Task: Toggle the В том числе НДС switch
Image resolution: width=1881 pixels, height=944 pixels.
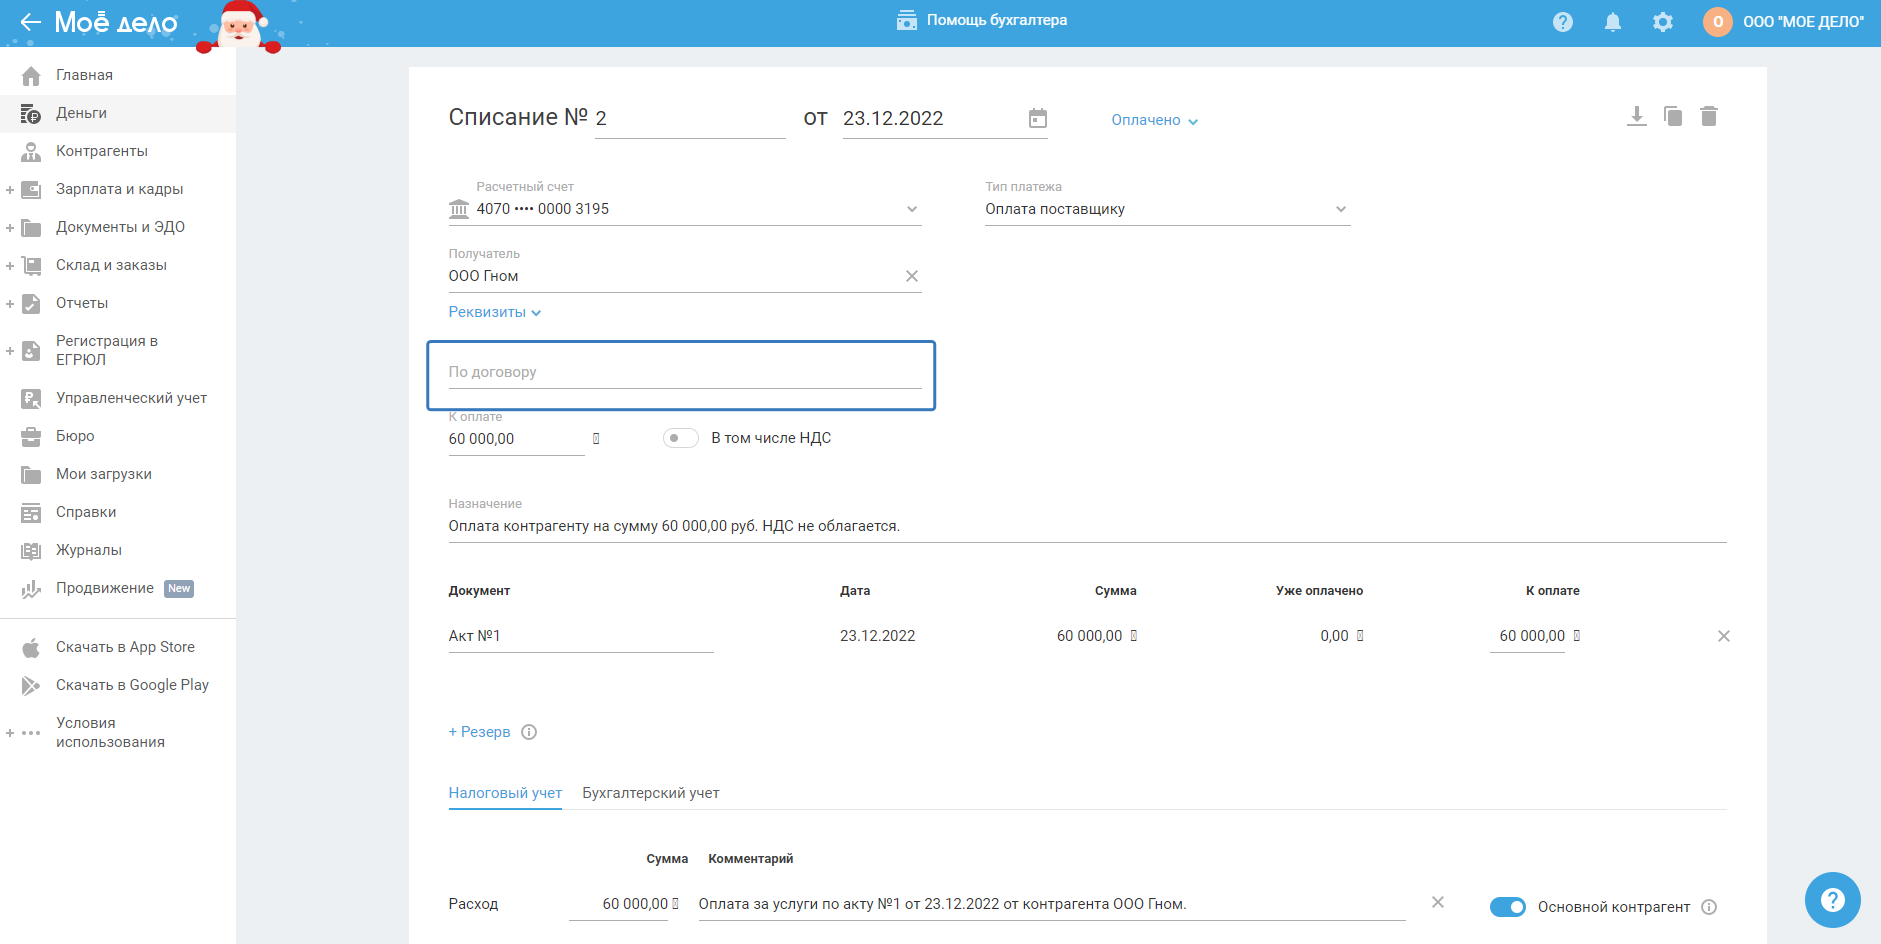Action: [x=681, y=438]
